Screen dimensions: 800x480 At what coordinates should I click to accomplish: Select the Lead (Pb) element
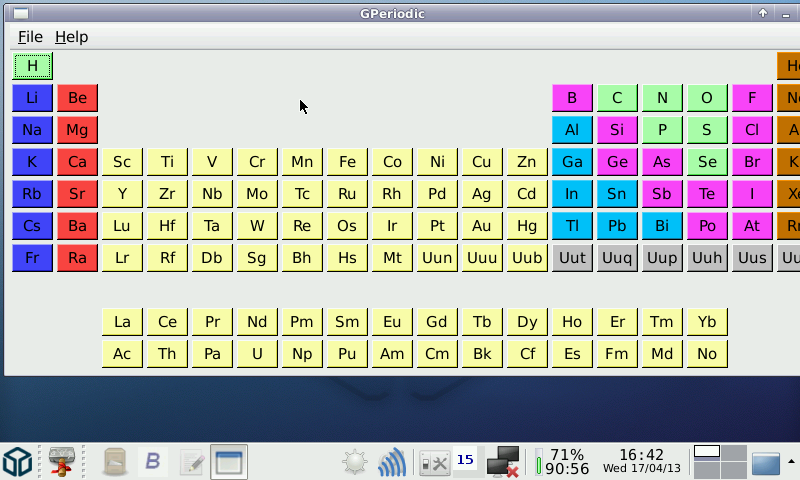(617, 226)
